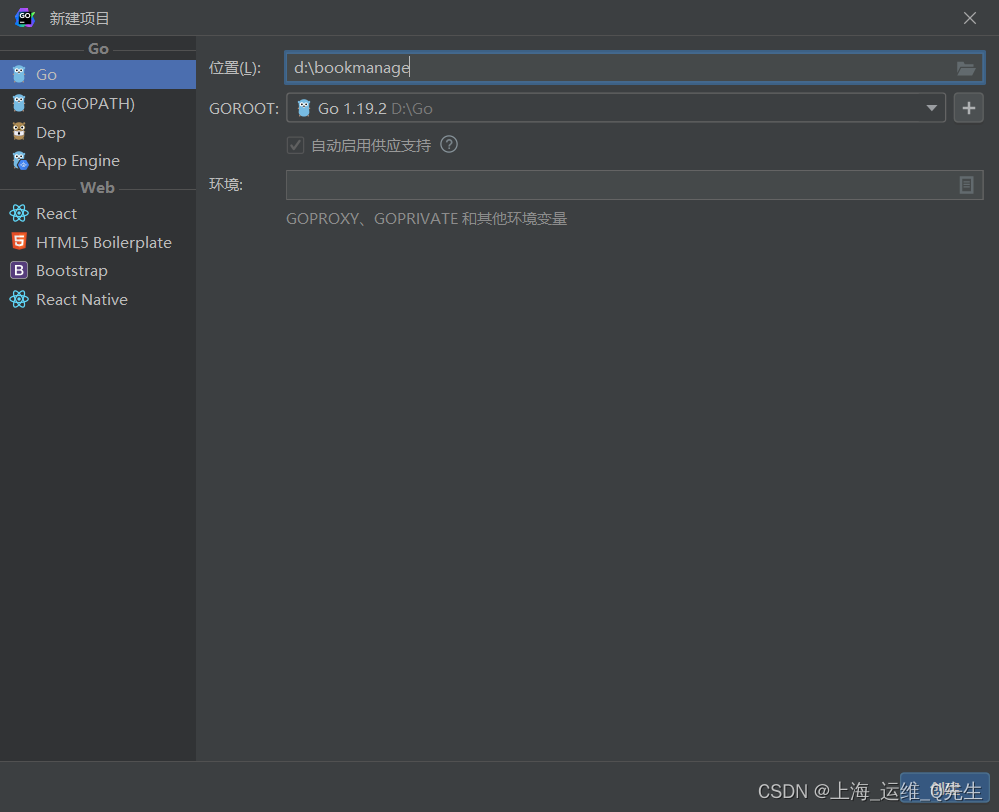
Task: Choose Go (GOPATH) project type
Action: [x=97, y=103]
